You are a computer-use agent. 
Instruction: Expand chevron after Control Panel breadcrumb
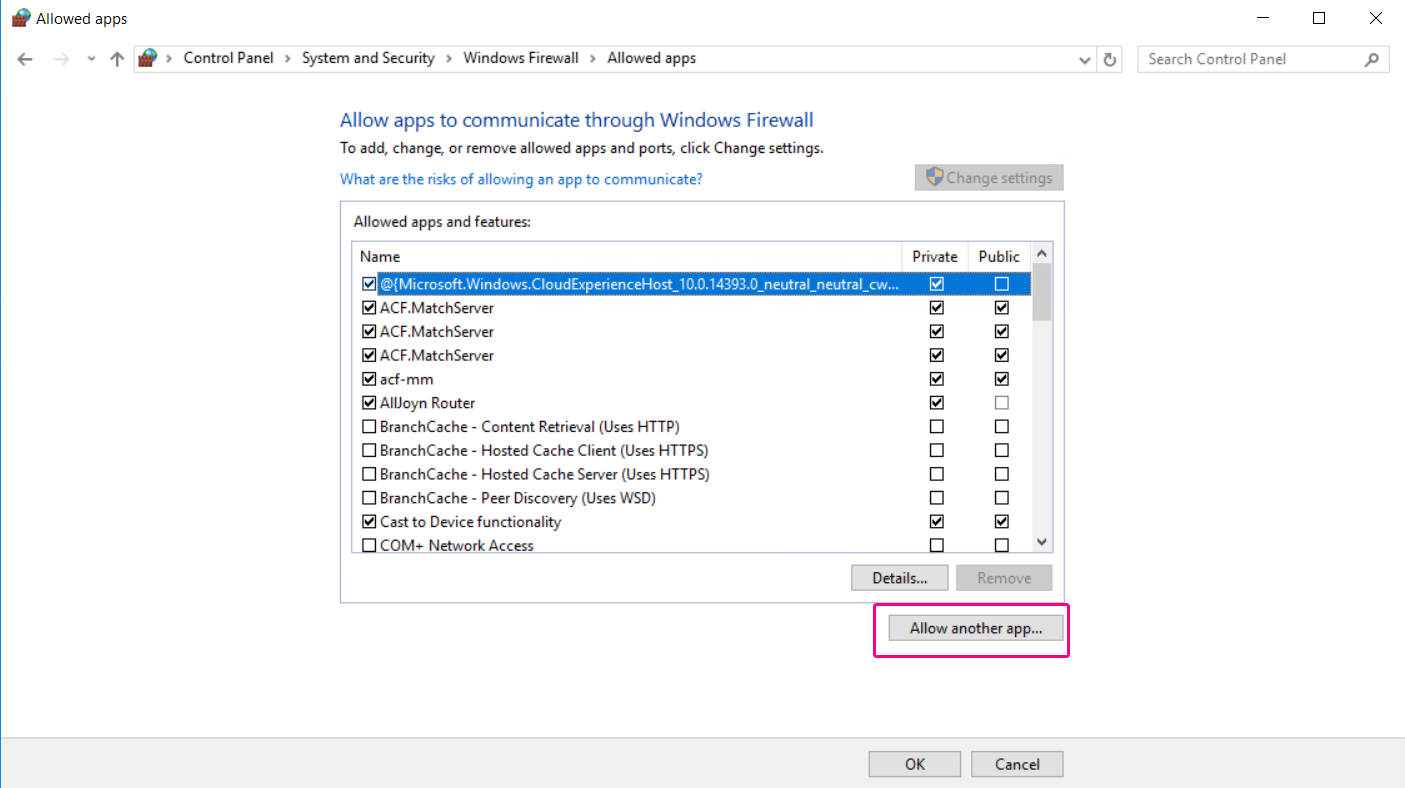[x=288, y=58]
